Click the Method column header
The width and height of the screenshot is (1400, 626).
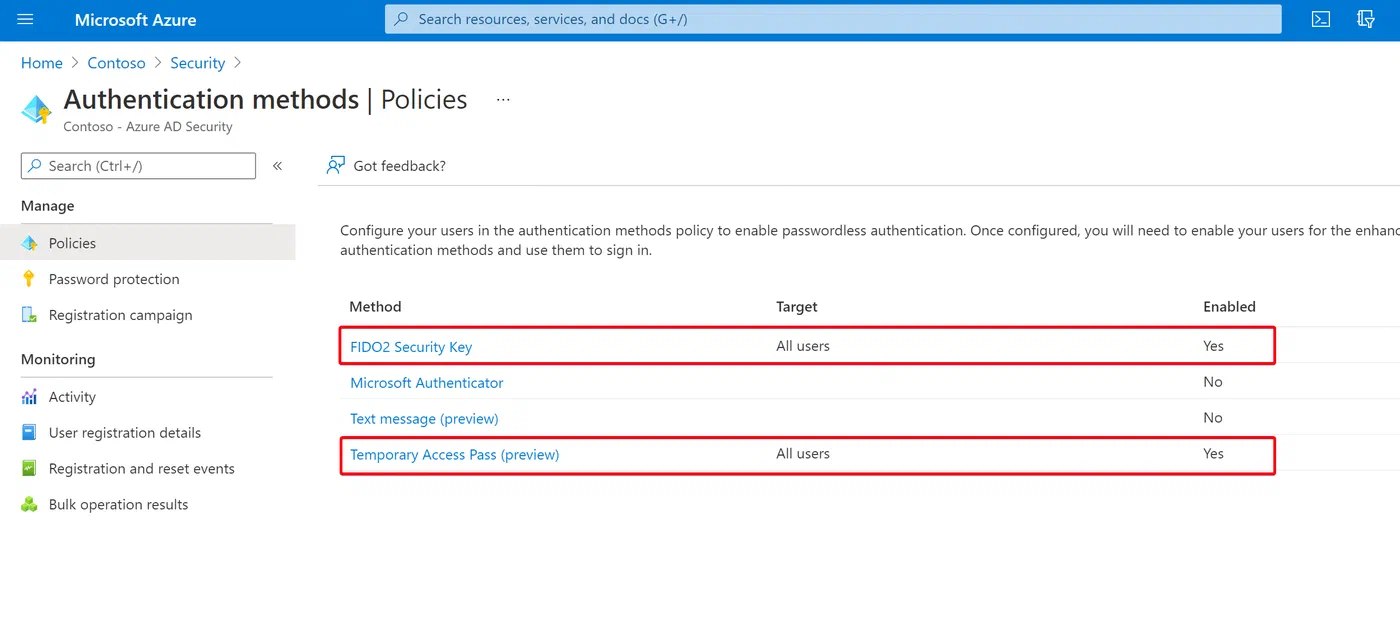click(x=375, y=307)
